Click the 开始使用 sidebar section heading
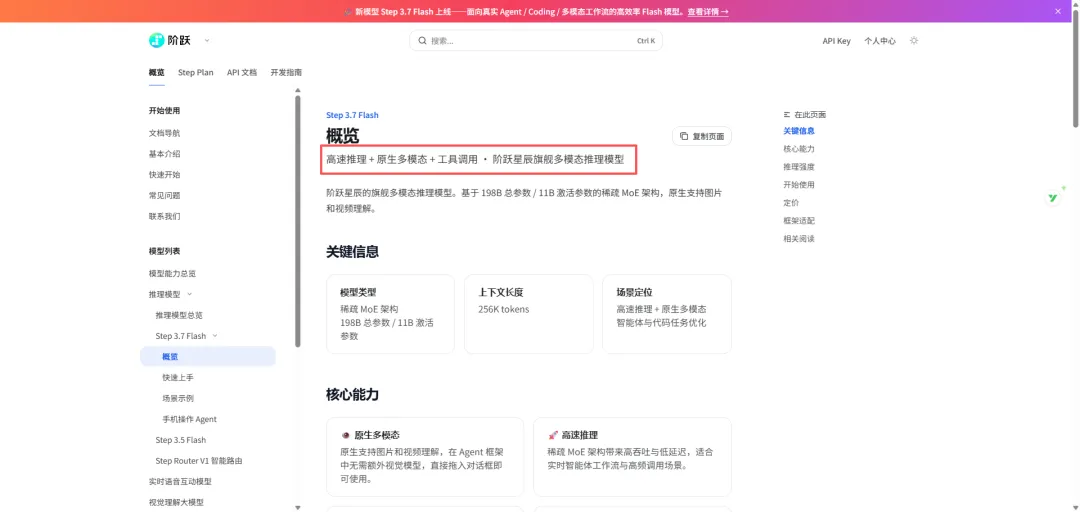Image resolution: width=1080 pixels, height=512 pixels. point(164,110)
